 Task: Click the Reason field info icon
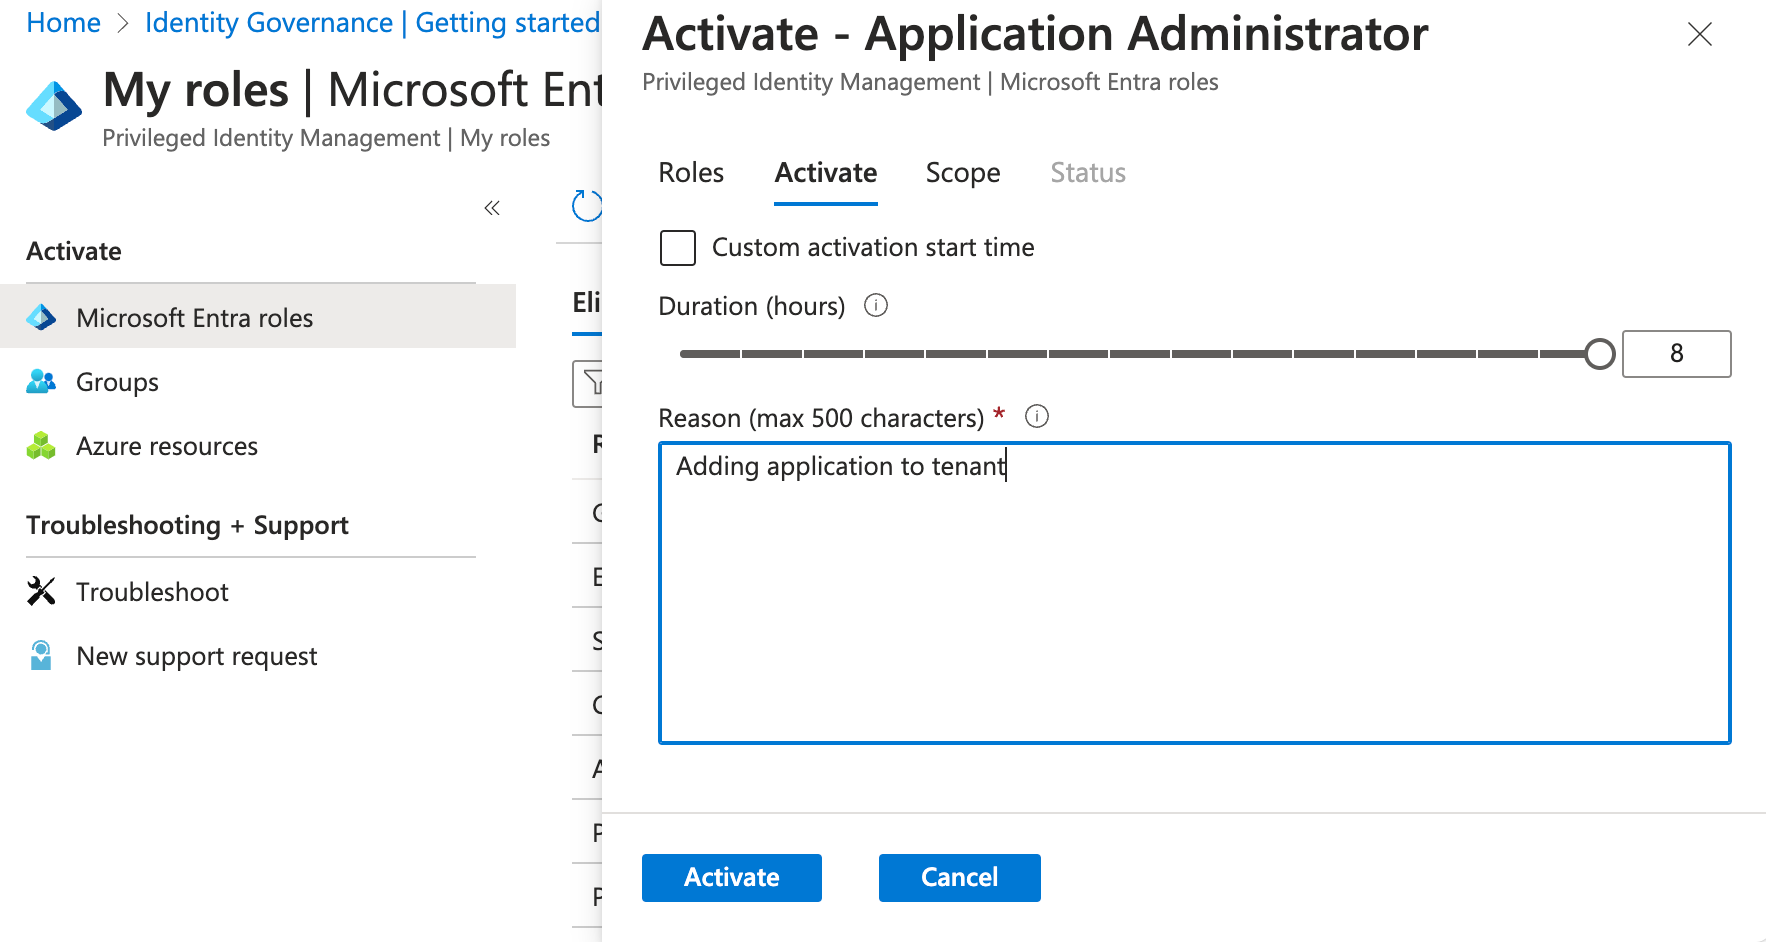[1037, 417]
